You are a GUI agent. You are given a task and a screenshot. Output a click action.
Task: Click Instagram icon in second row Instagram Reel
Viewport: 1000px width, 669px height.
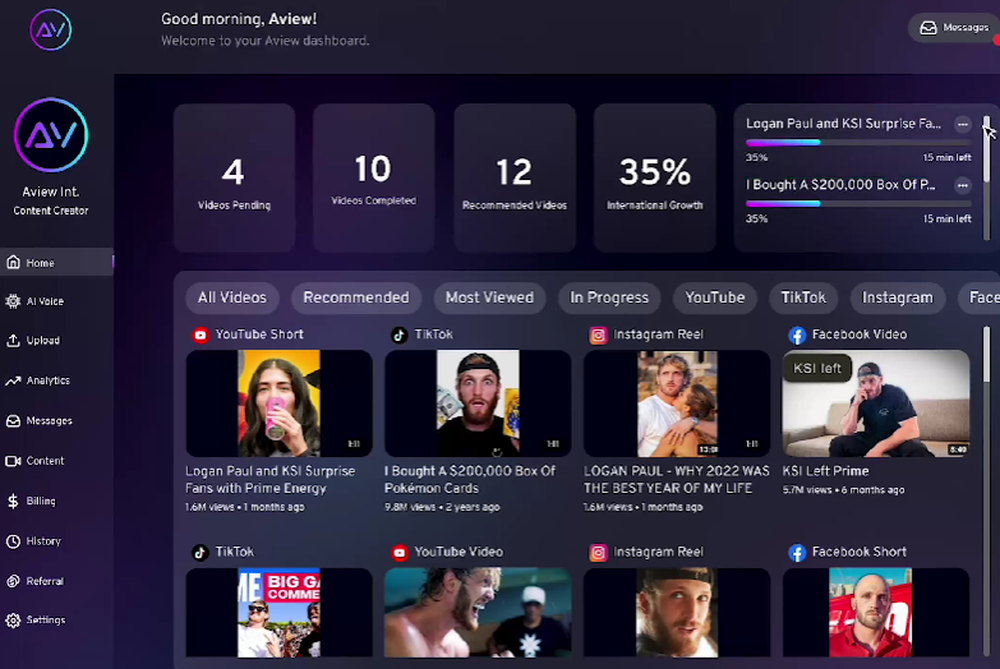click(598, 552)
